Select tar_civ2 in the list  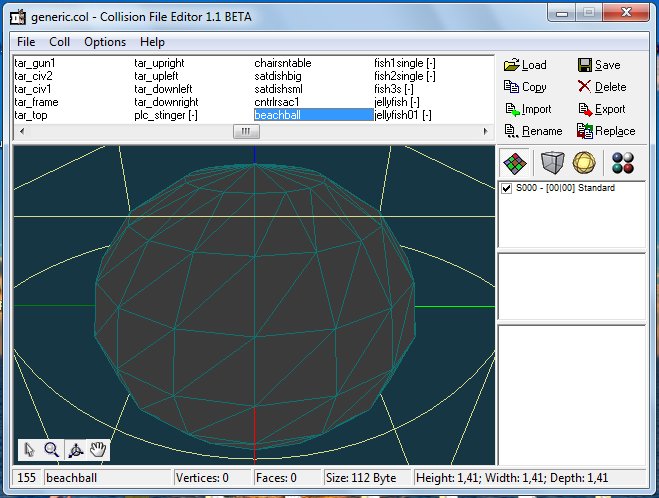(x=34, y=76)
